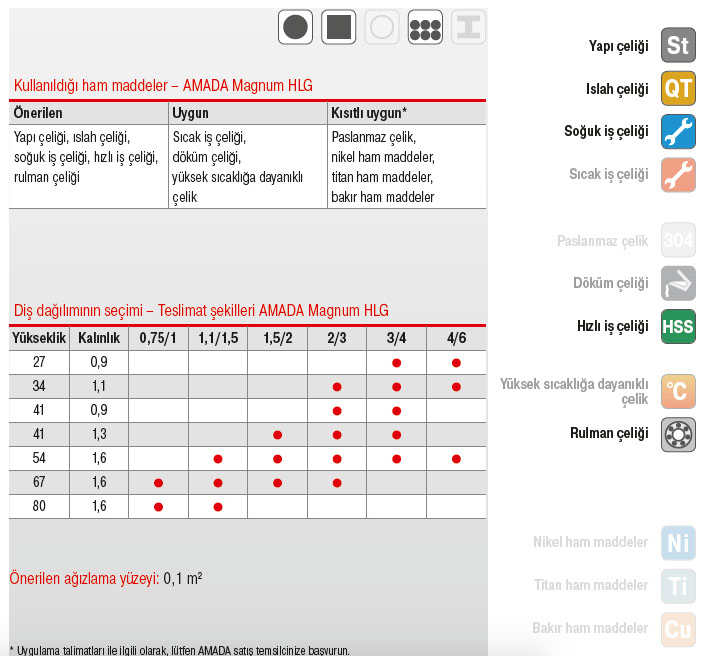Click the 'Yükseklik' column header
714x660 pixels.
39,338
